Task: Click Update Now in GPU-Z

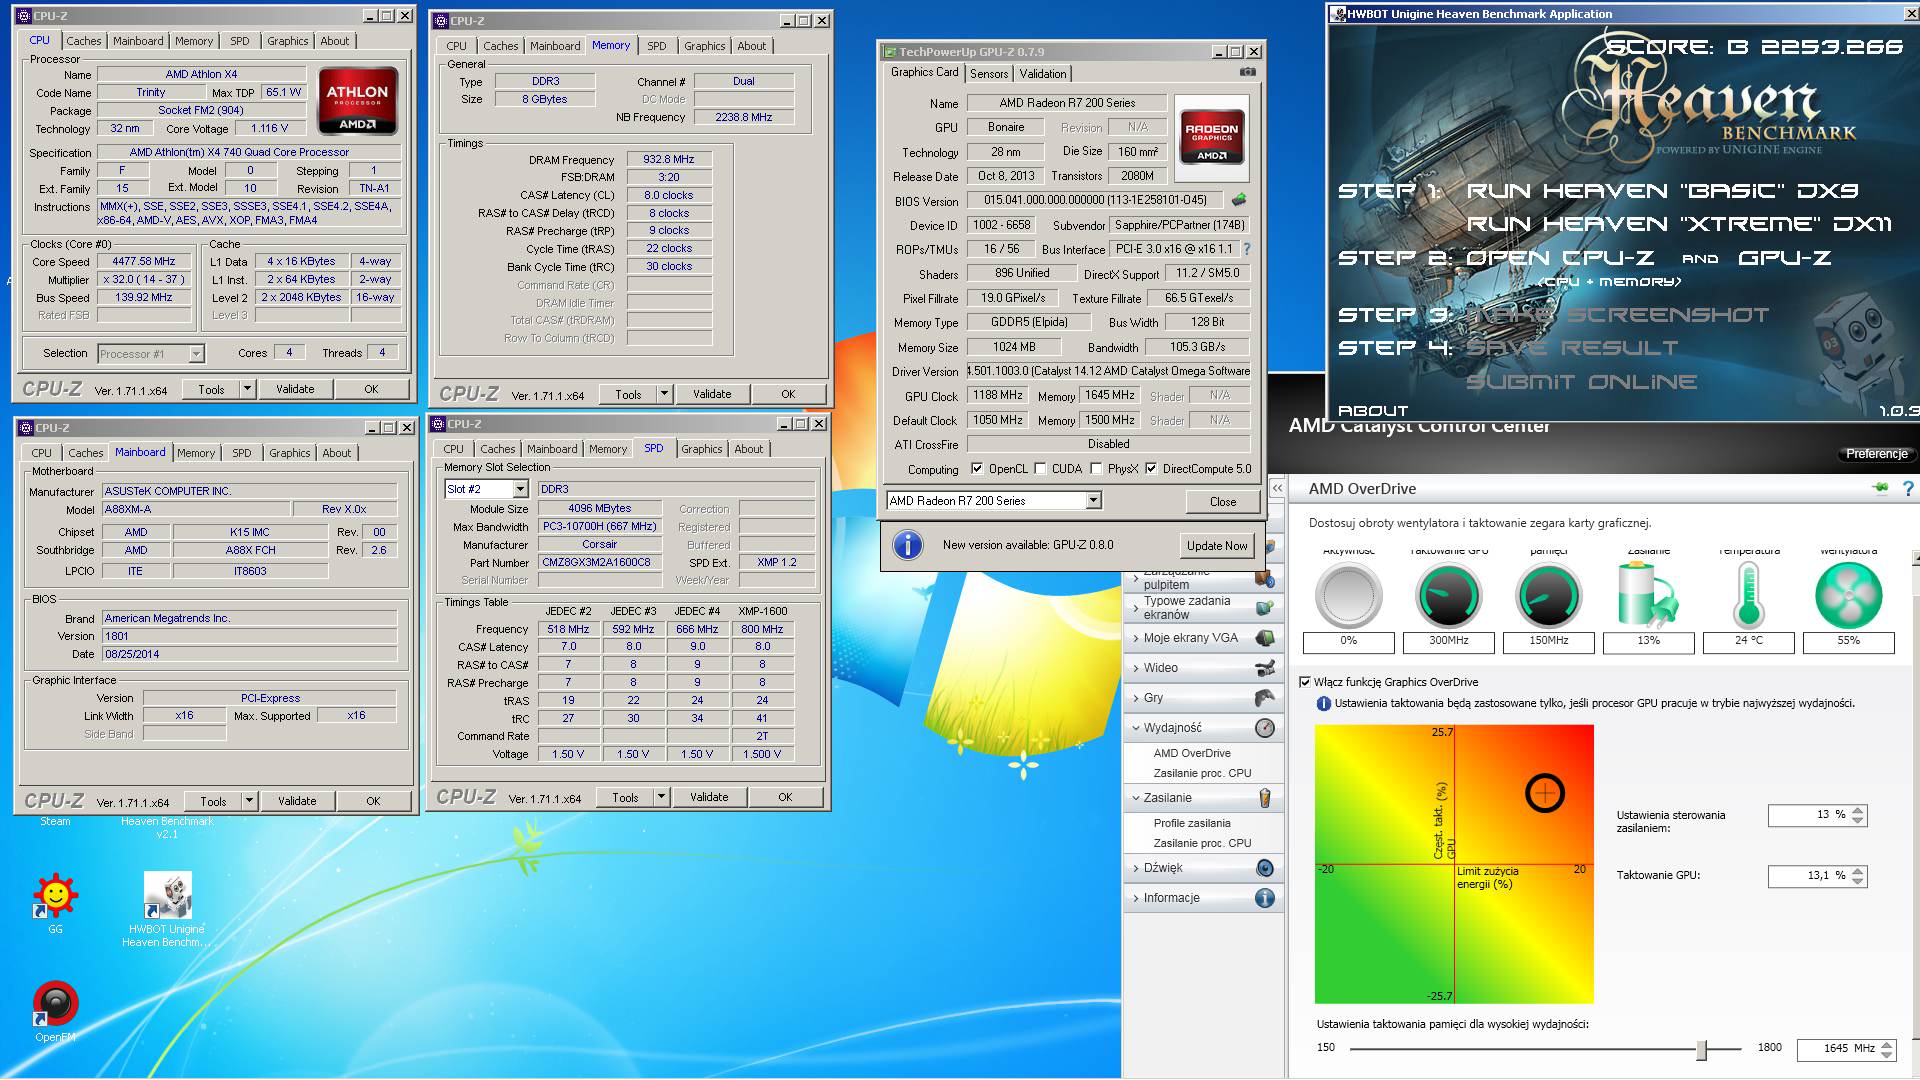Action: [x=1217, y=545]
